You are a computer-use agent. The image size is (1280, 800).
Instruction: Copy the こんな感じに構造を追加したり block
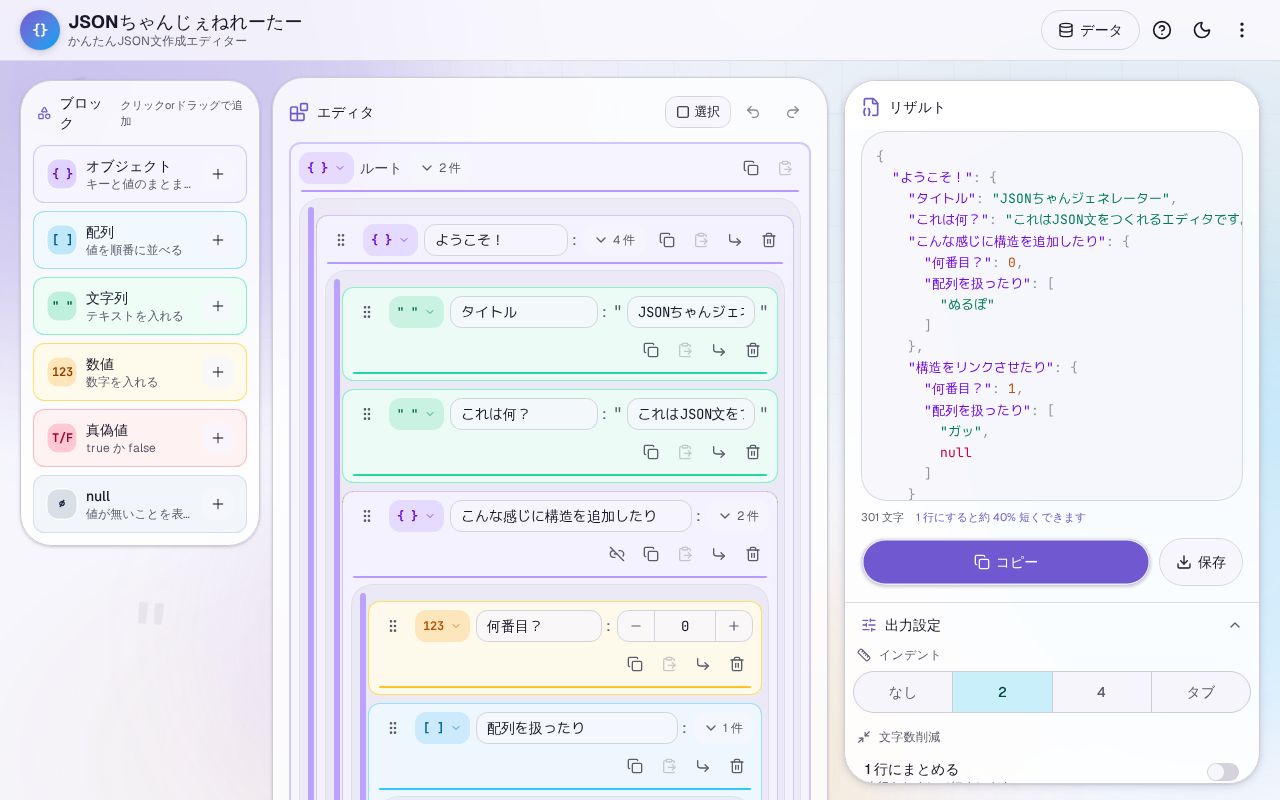pyautogui.click(x=651, y=554)
